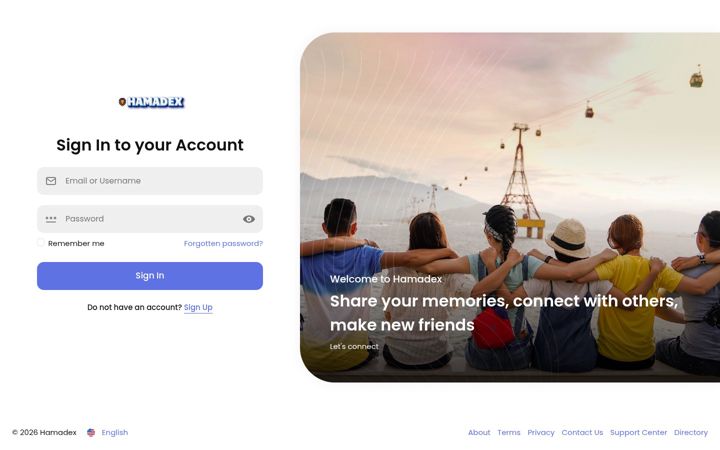Click the Remember me label
This screenshot has height=450, width=720.
[x=76, y=243]
